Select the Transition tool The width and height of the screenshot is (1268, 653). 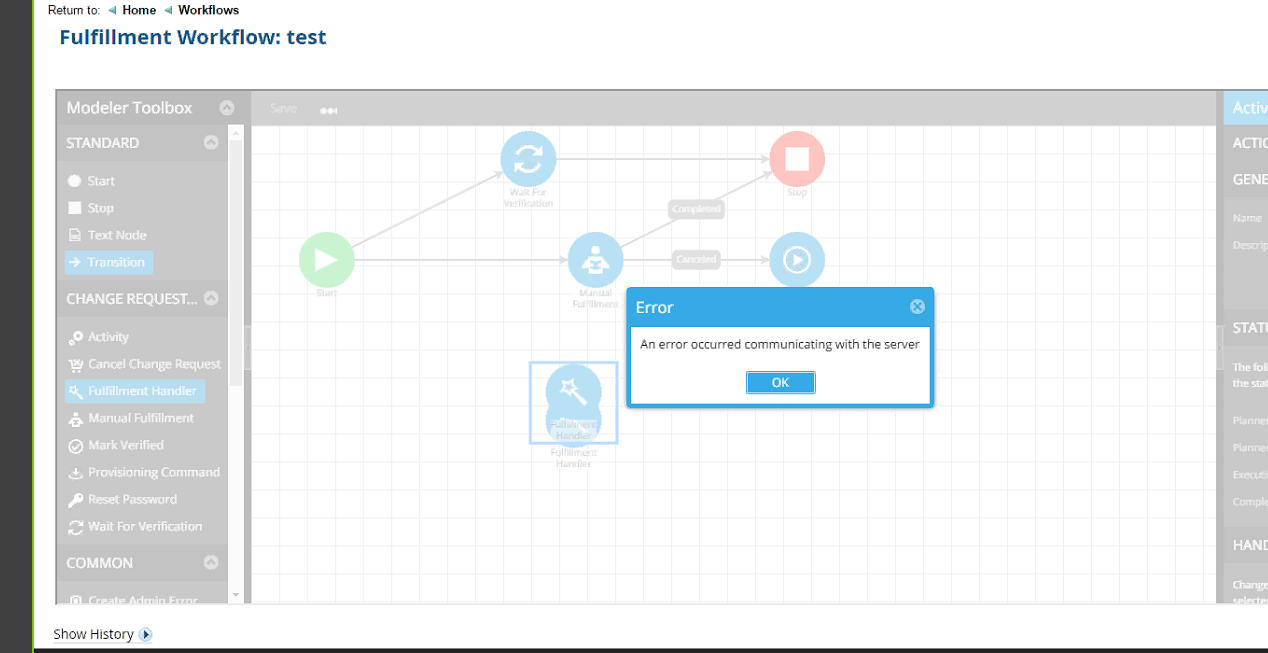(x=108, y=261)
